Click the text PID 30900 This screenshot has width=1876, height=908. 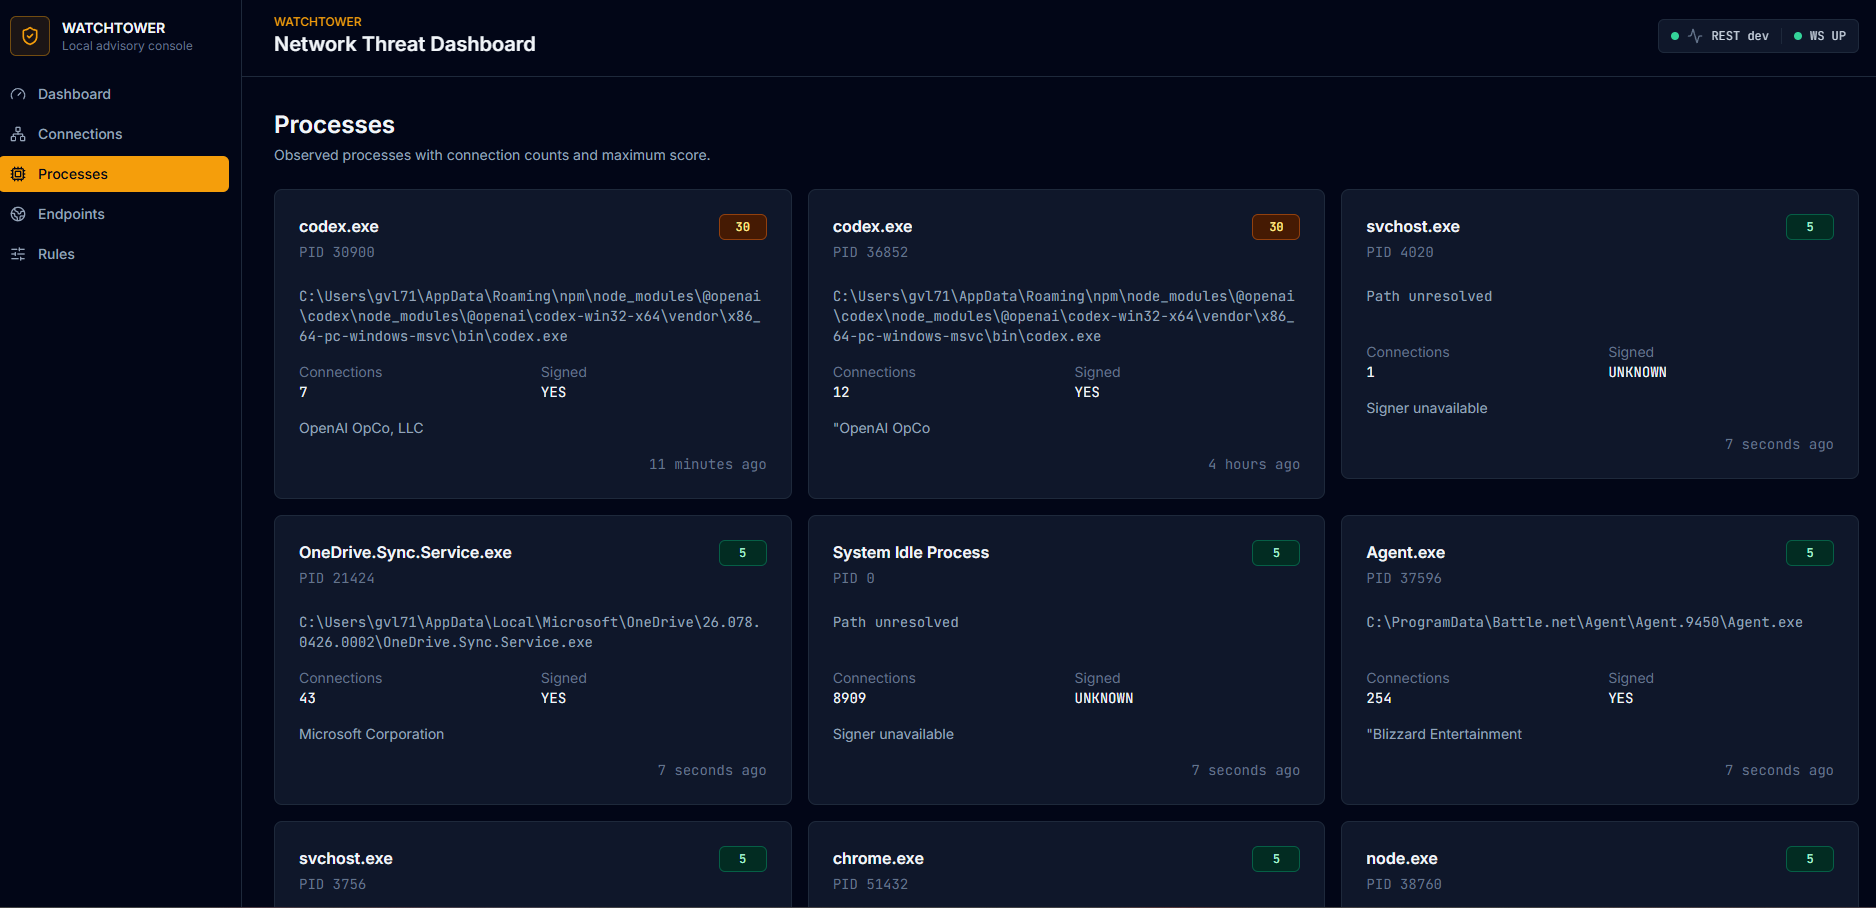(x=337, y=253)
